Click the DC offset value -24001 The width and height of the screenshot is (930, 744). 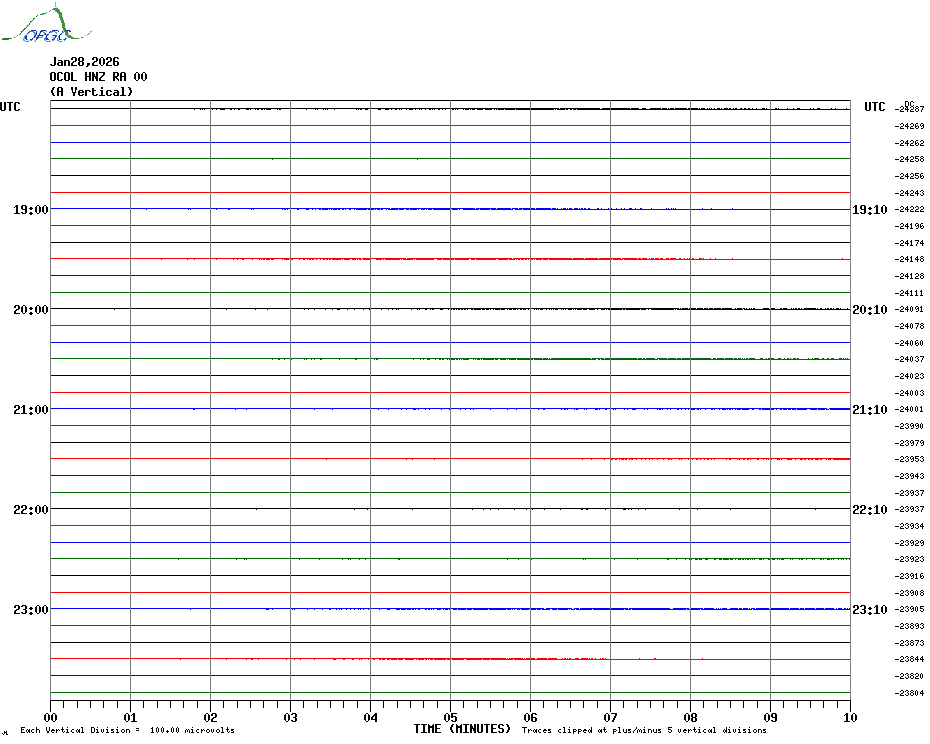point(910,410)
